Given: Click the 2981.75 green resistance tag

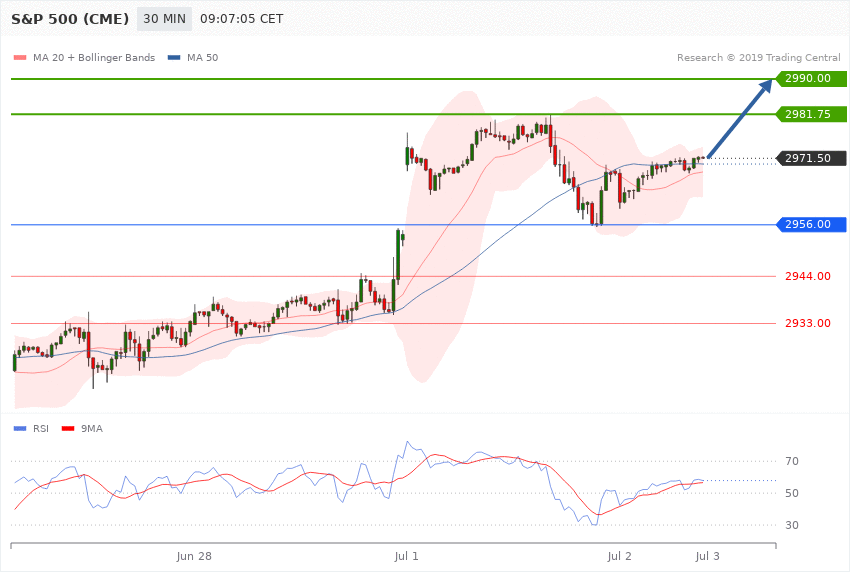Looking at the screenshot, I should click(x=812, y=114).
